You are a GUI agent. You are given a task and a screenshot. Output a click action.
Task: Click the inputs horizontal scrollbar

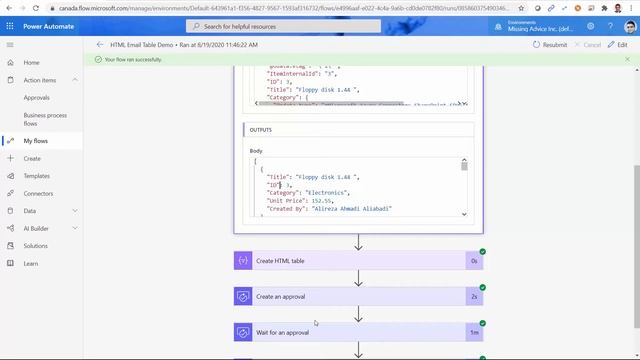pyautogui.click(x=331, y=103)
